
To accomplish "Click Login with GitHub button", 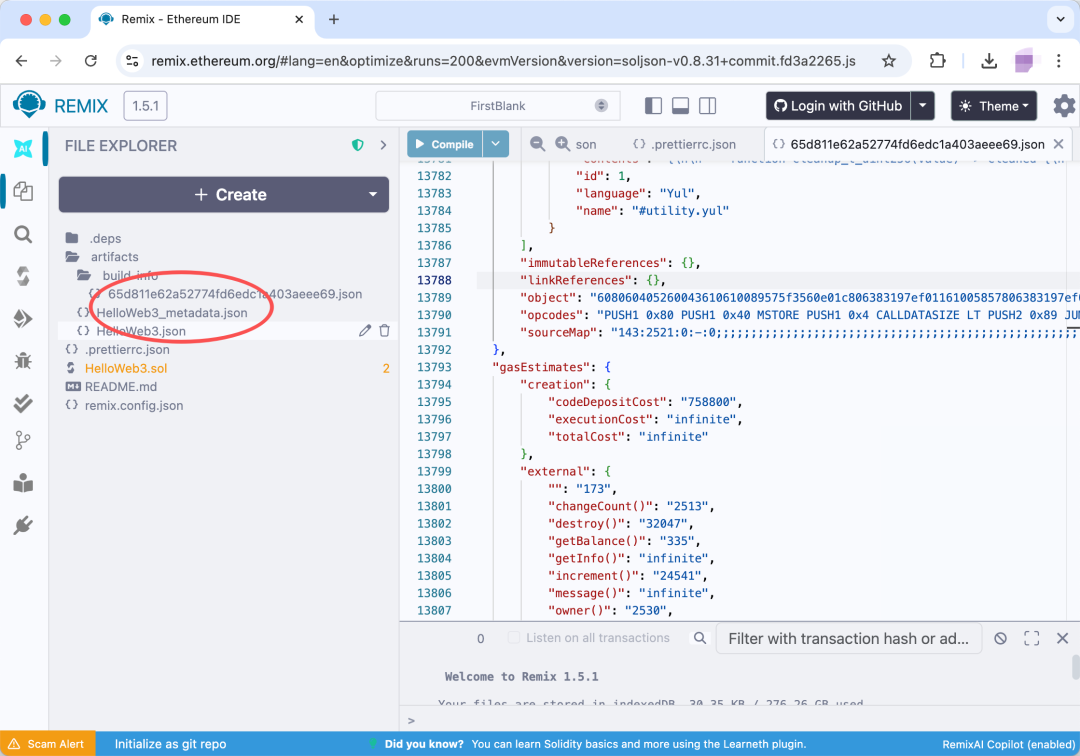I will coord(838,105).
